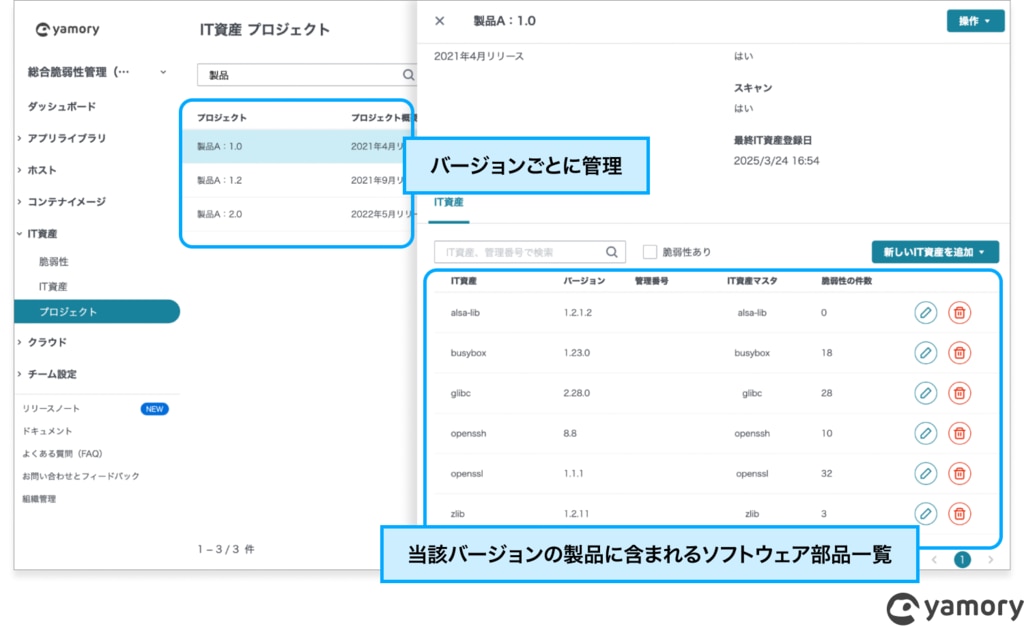Edit the glibc row pencil icon

click(x=925, y=393)
